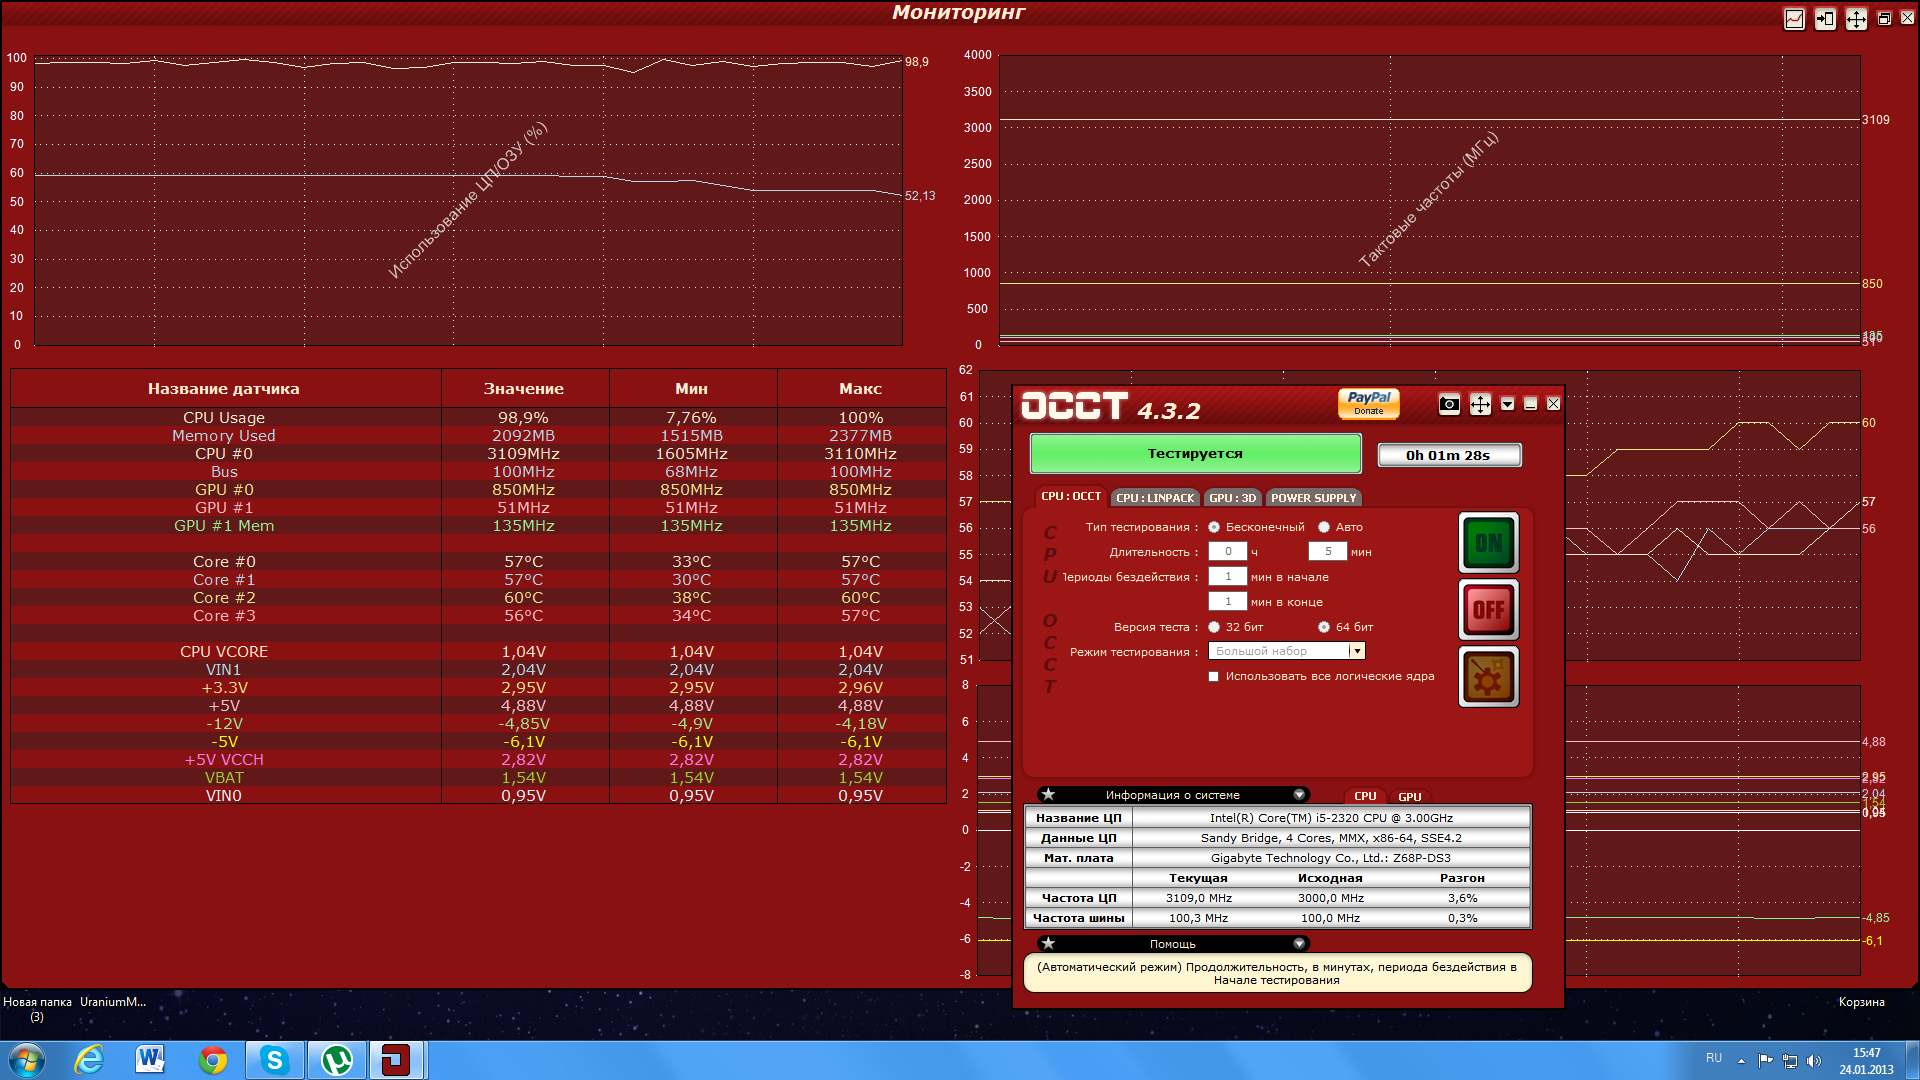The image size is (1920, 1080).
Task: Take a screenshot with OCCT camera icon
Action: 1449,404
